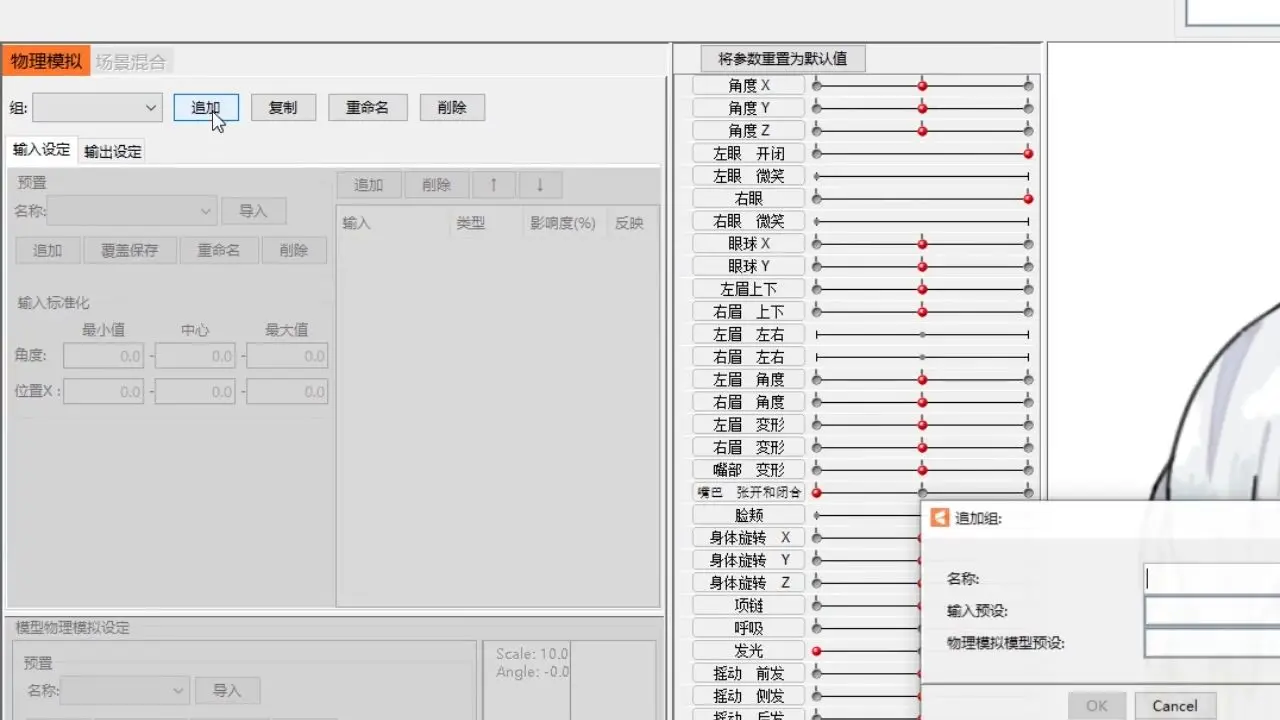Switch to the 场景混合 tab
Screen dimensions: 1280x720
pyautogui.click(x=130, y=61)
